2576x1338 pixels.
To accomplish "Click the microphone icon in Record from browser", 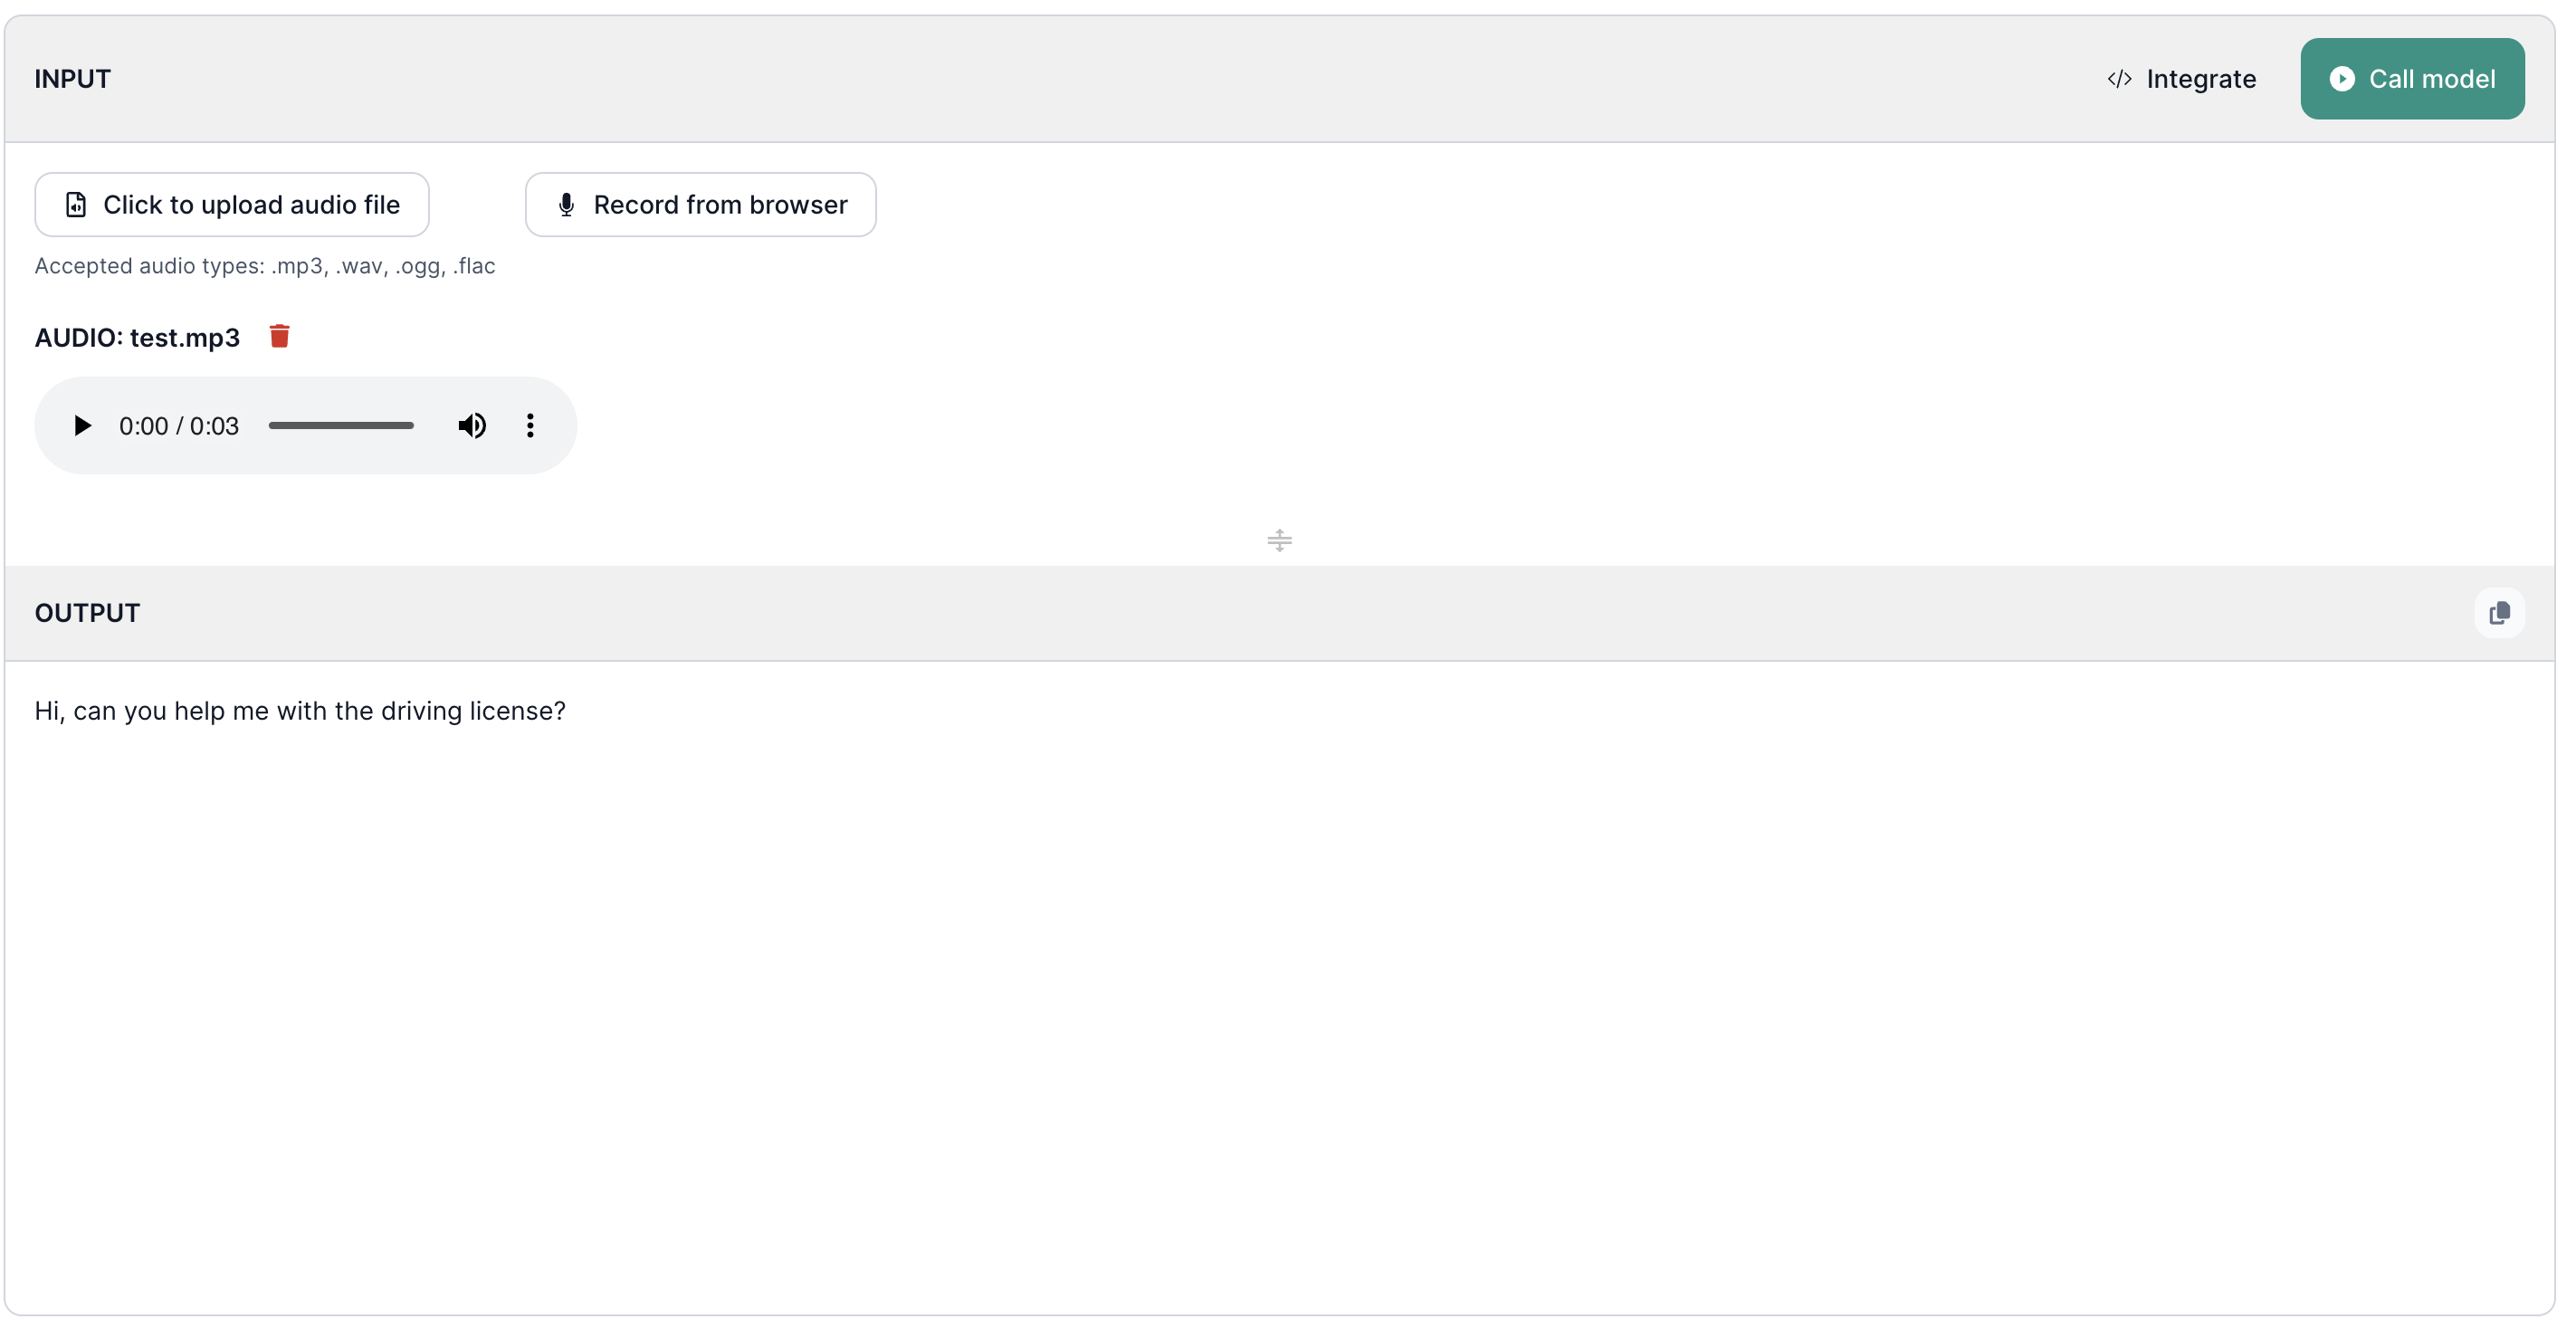I will [566, 205].
